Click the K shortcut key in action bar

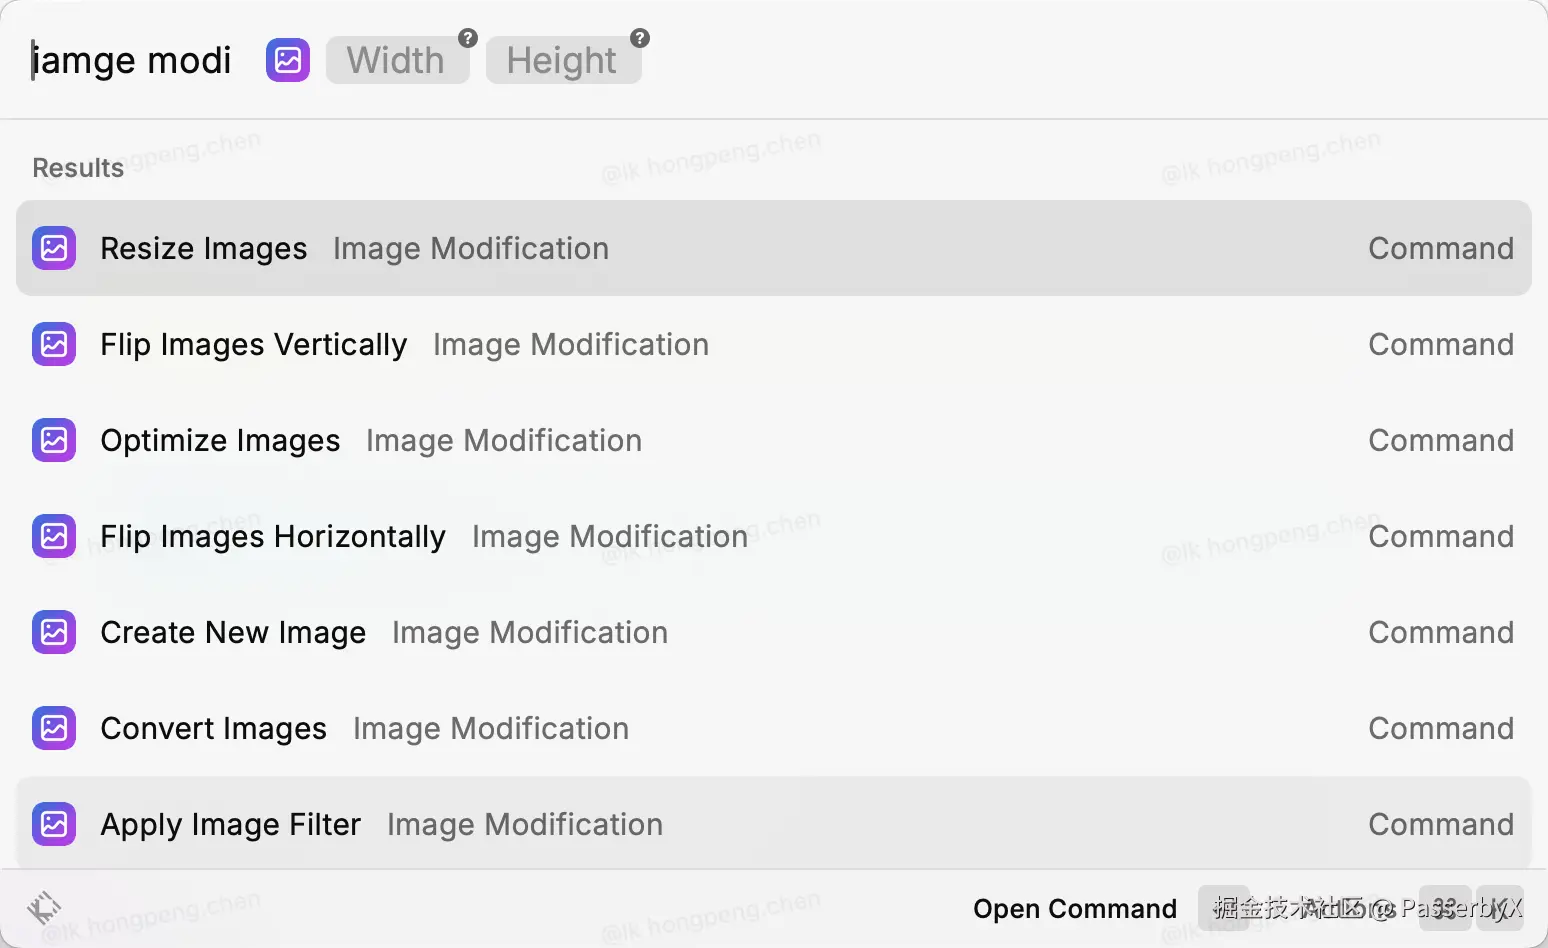coord(1500,908)
